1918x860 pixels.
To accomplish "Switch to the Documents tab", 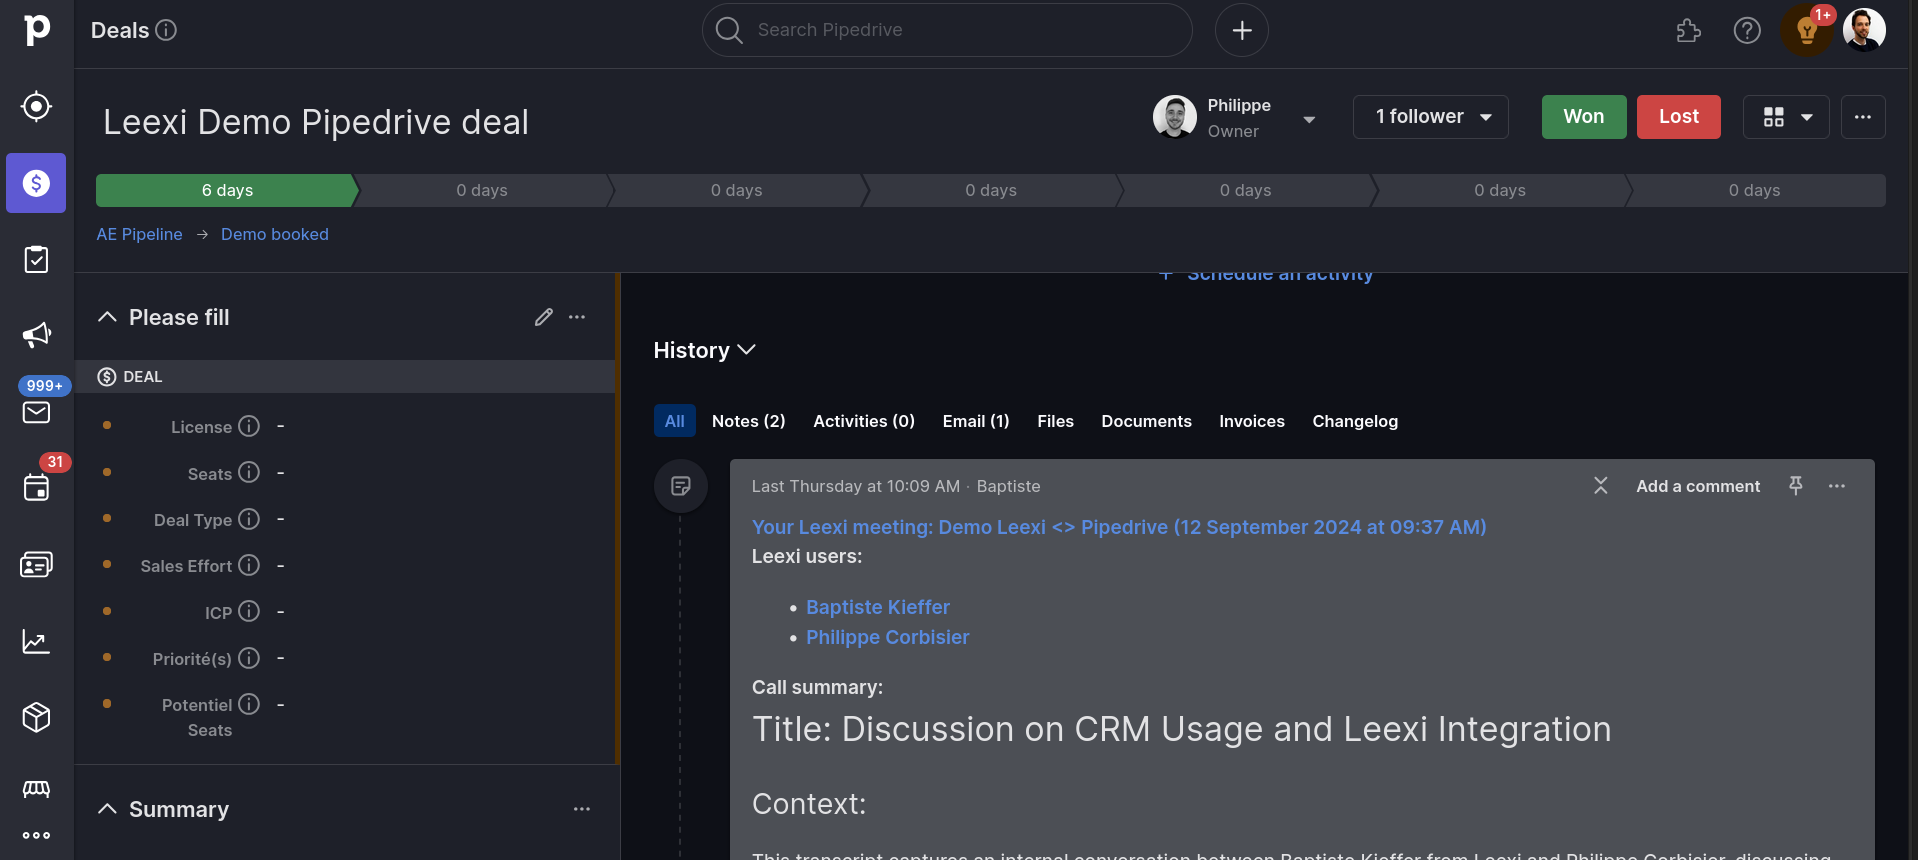I will pos(1146,421).
